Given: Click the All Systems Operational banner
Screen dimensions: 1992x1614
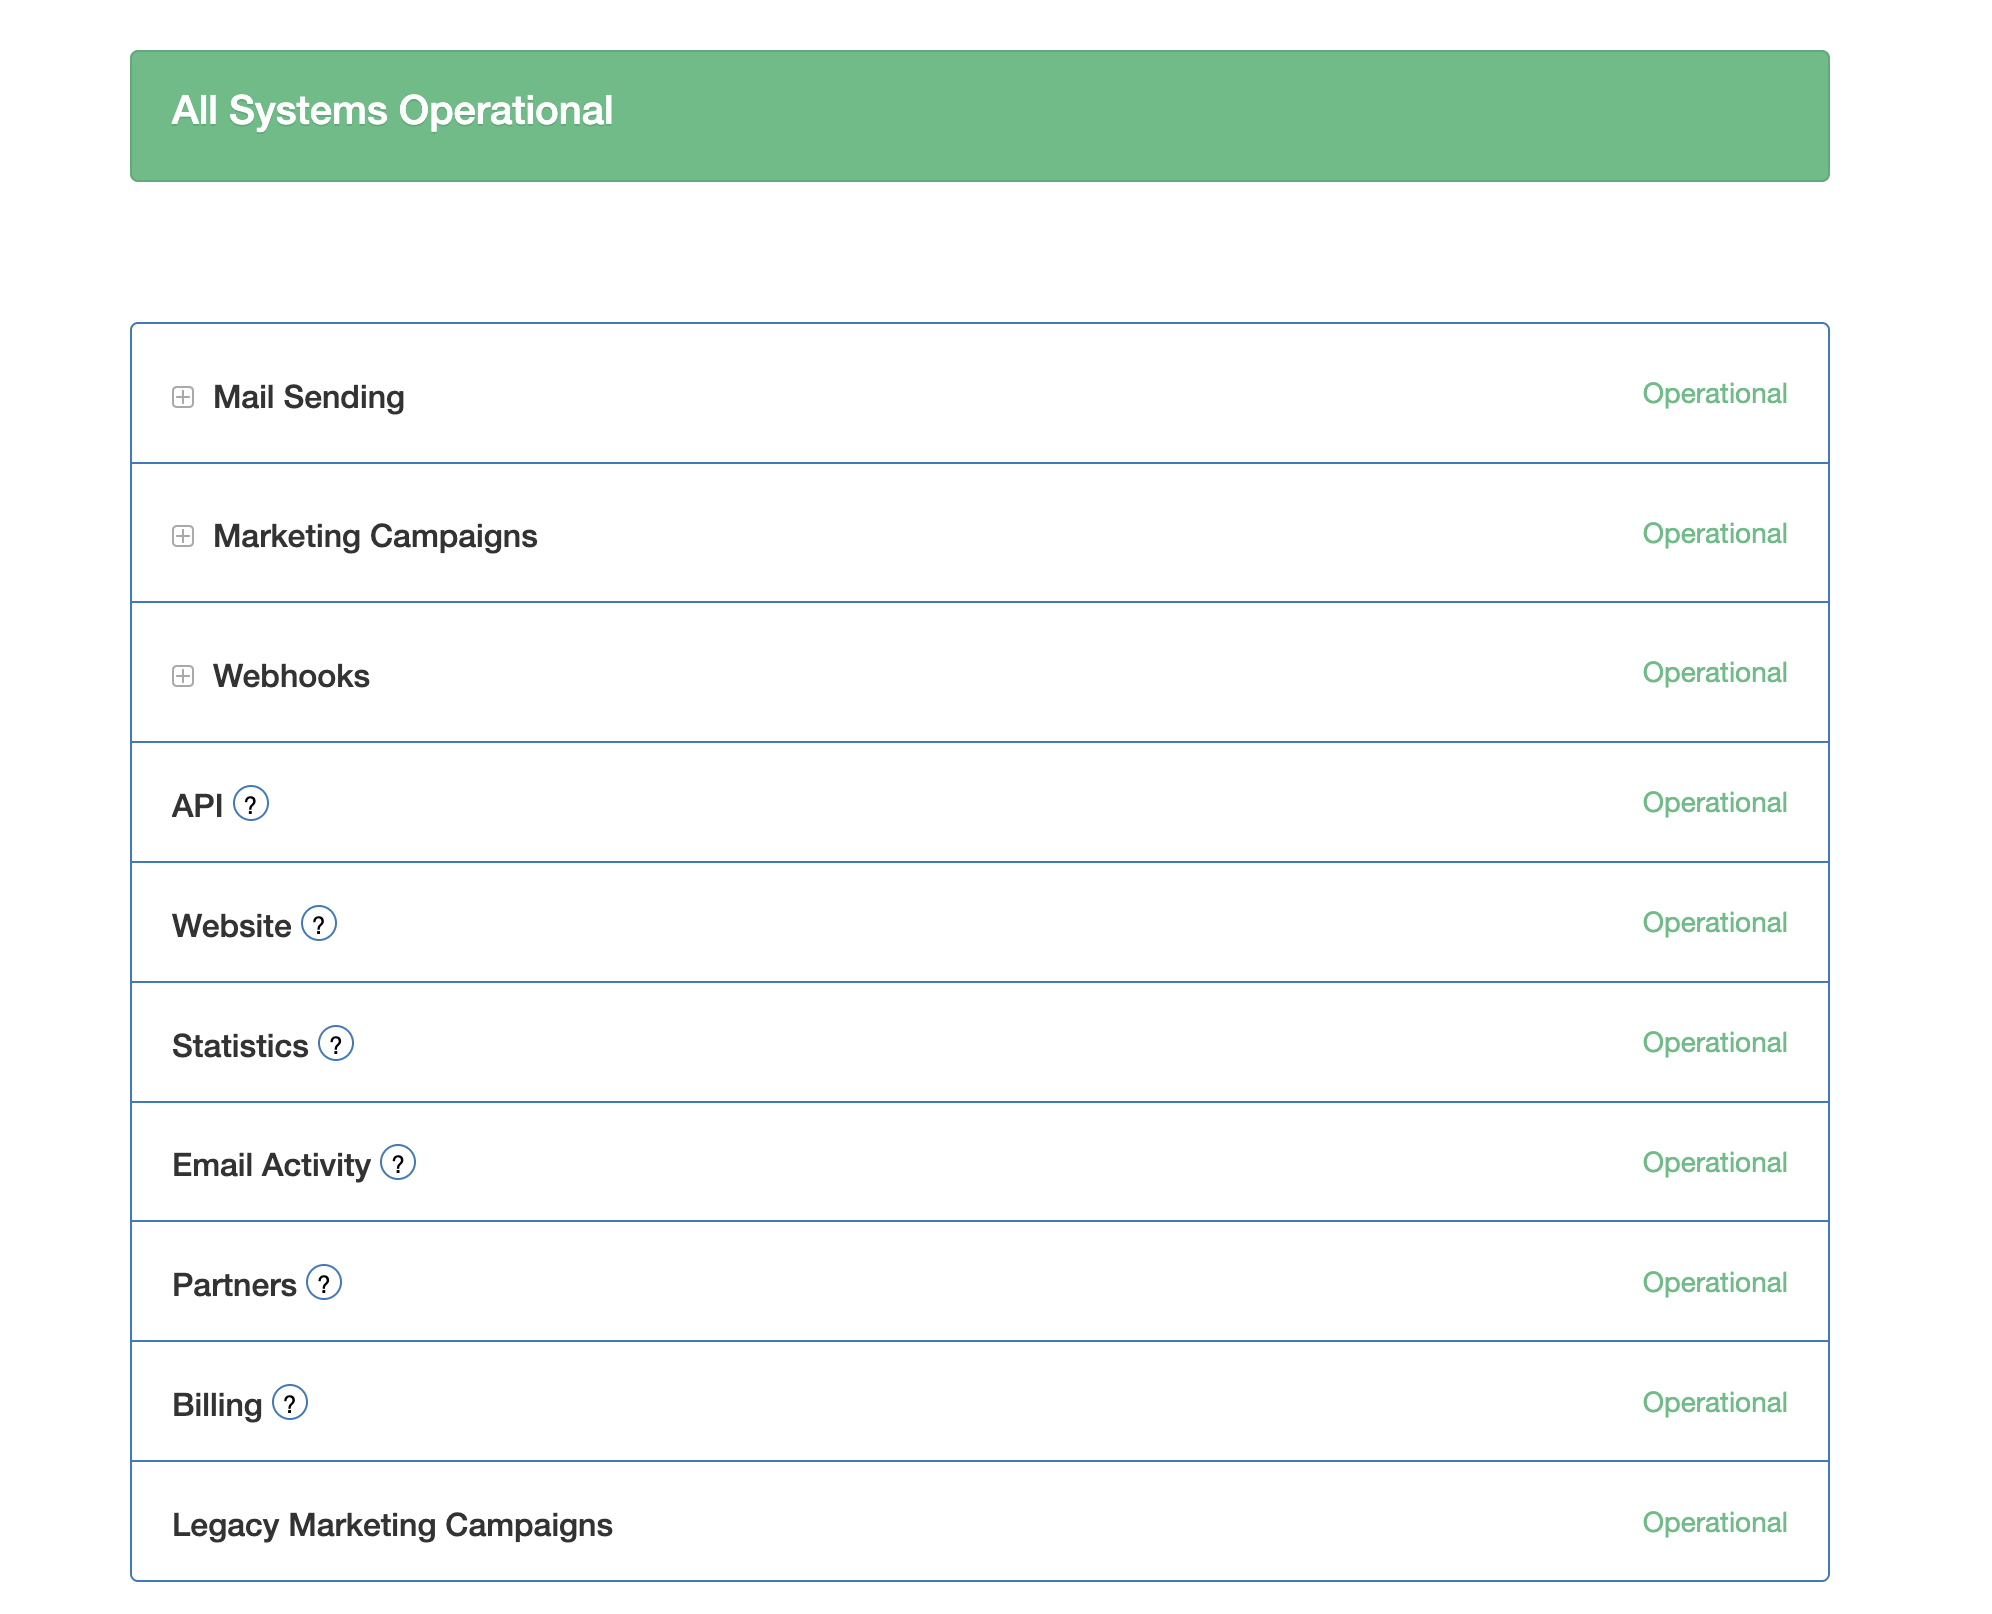Looking at the screenshot, I should [979, 116].
